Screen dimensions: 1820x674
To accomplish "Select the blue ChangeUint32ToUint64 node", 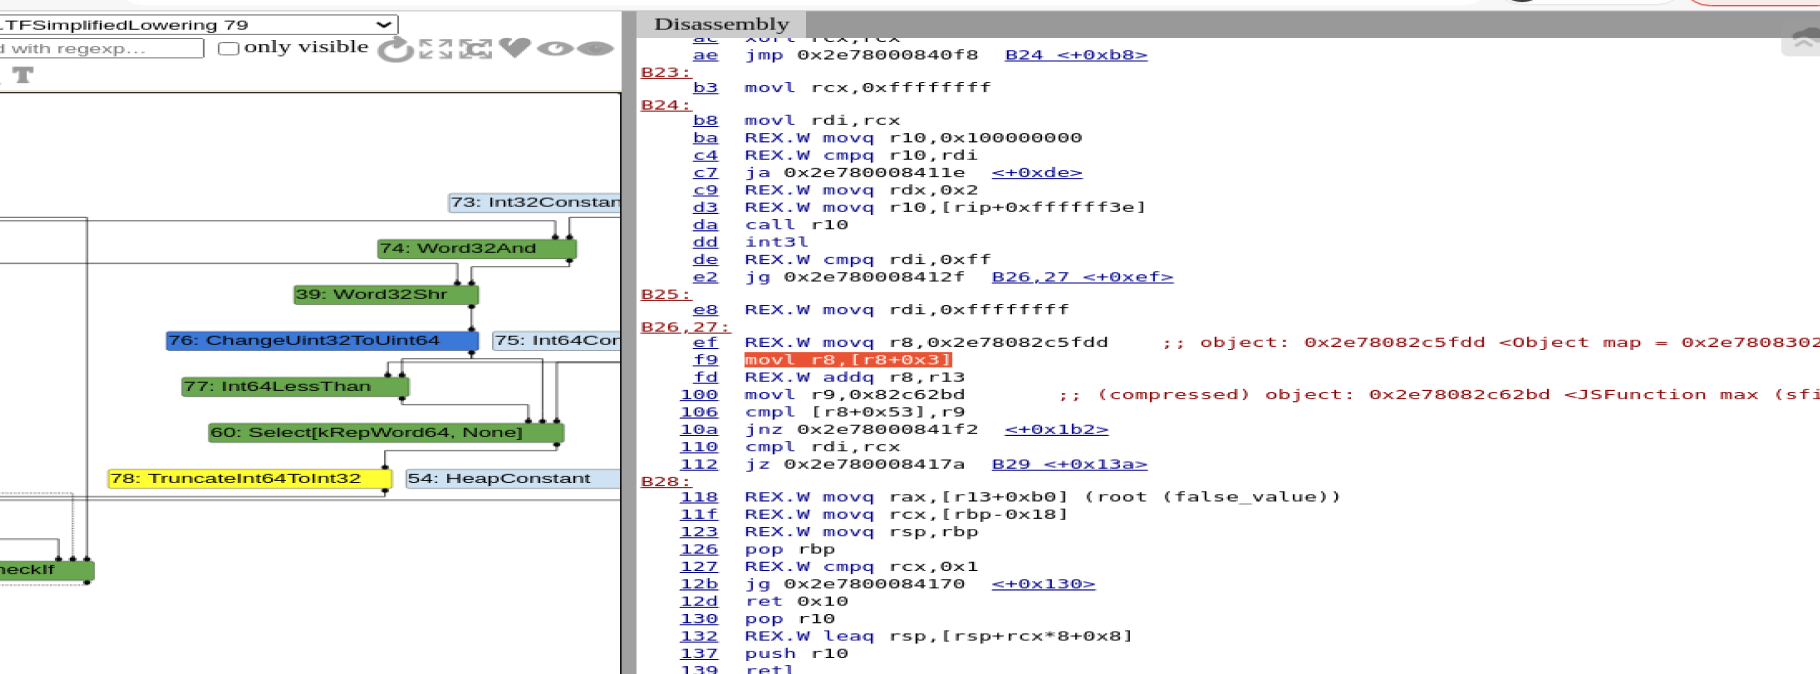I will (x=321, y=341).
